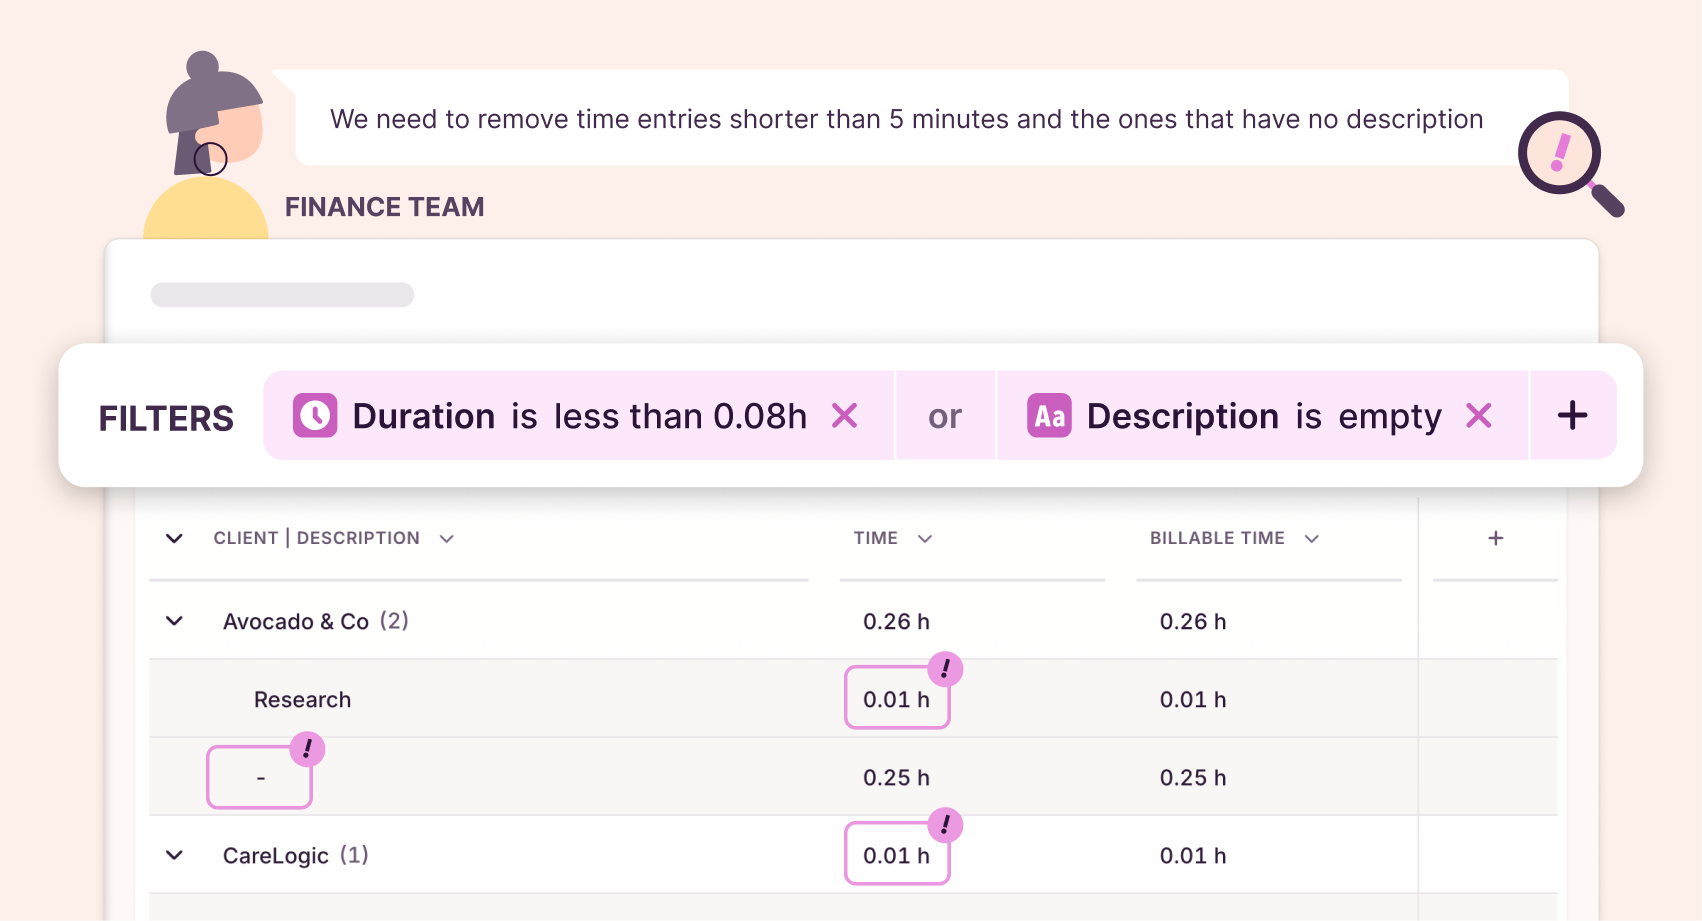This screenshot has height=921, width=1702.
Task: Click the warning badge next to 0.01 h Research entry
Action: click(944, 669)
